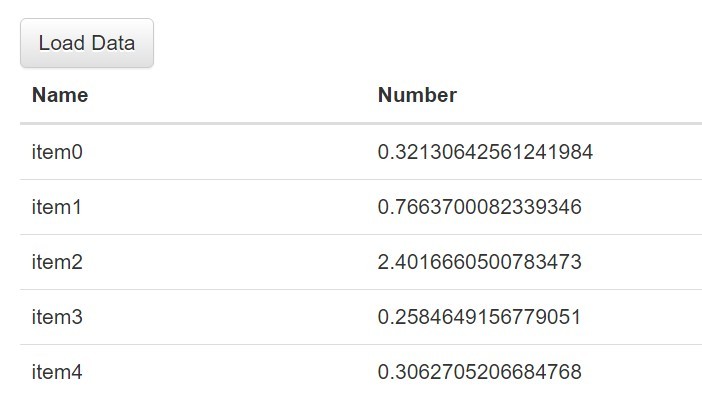This screenshot has height=415, width=702.
Task: Click the number 0.32130642561241984
Action: (x=485, y=152)
